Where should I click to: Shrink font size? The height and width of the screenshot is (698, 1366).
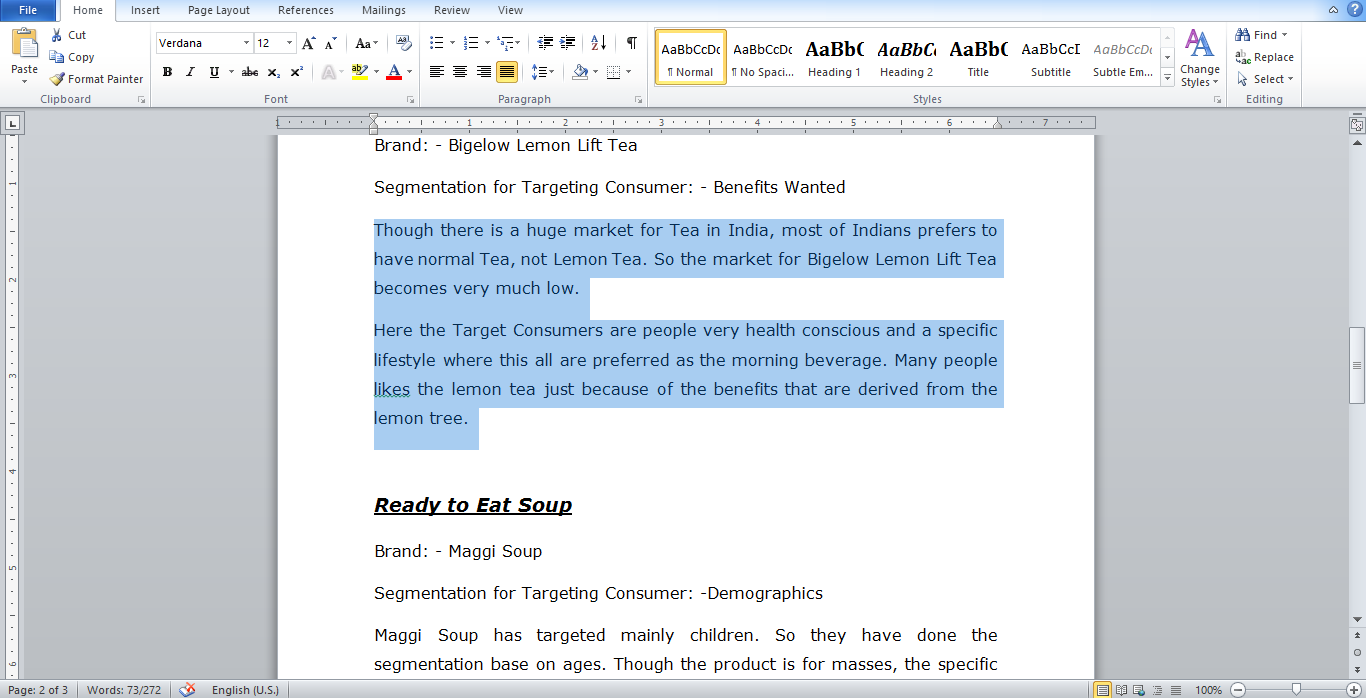pyautogui.click(x=330, y=43)
